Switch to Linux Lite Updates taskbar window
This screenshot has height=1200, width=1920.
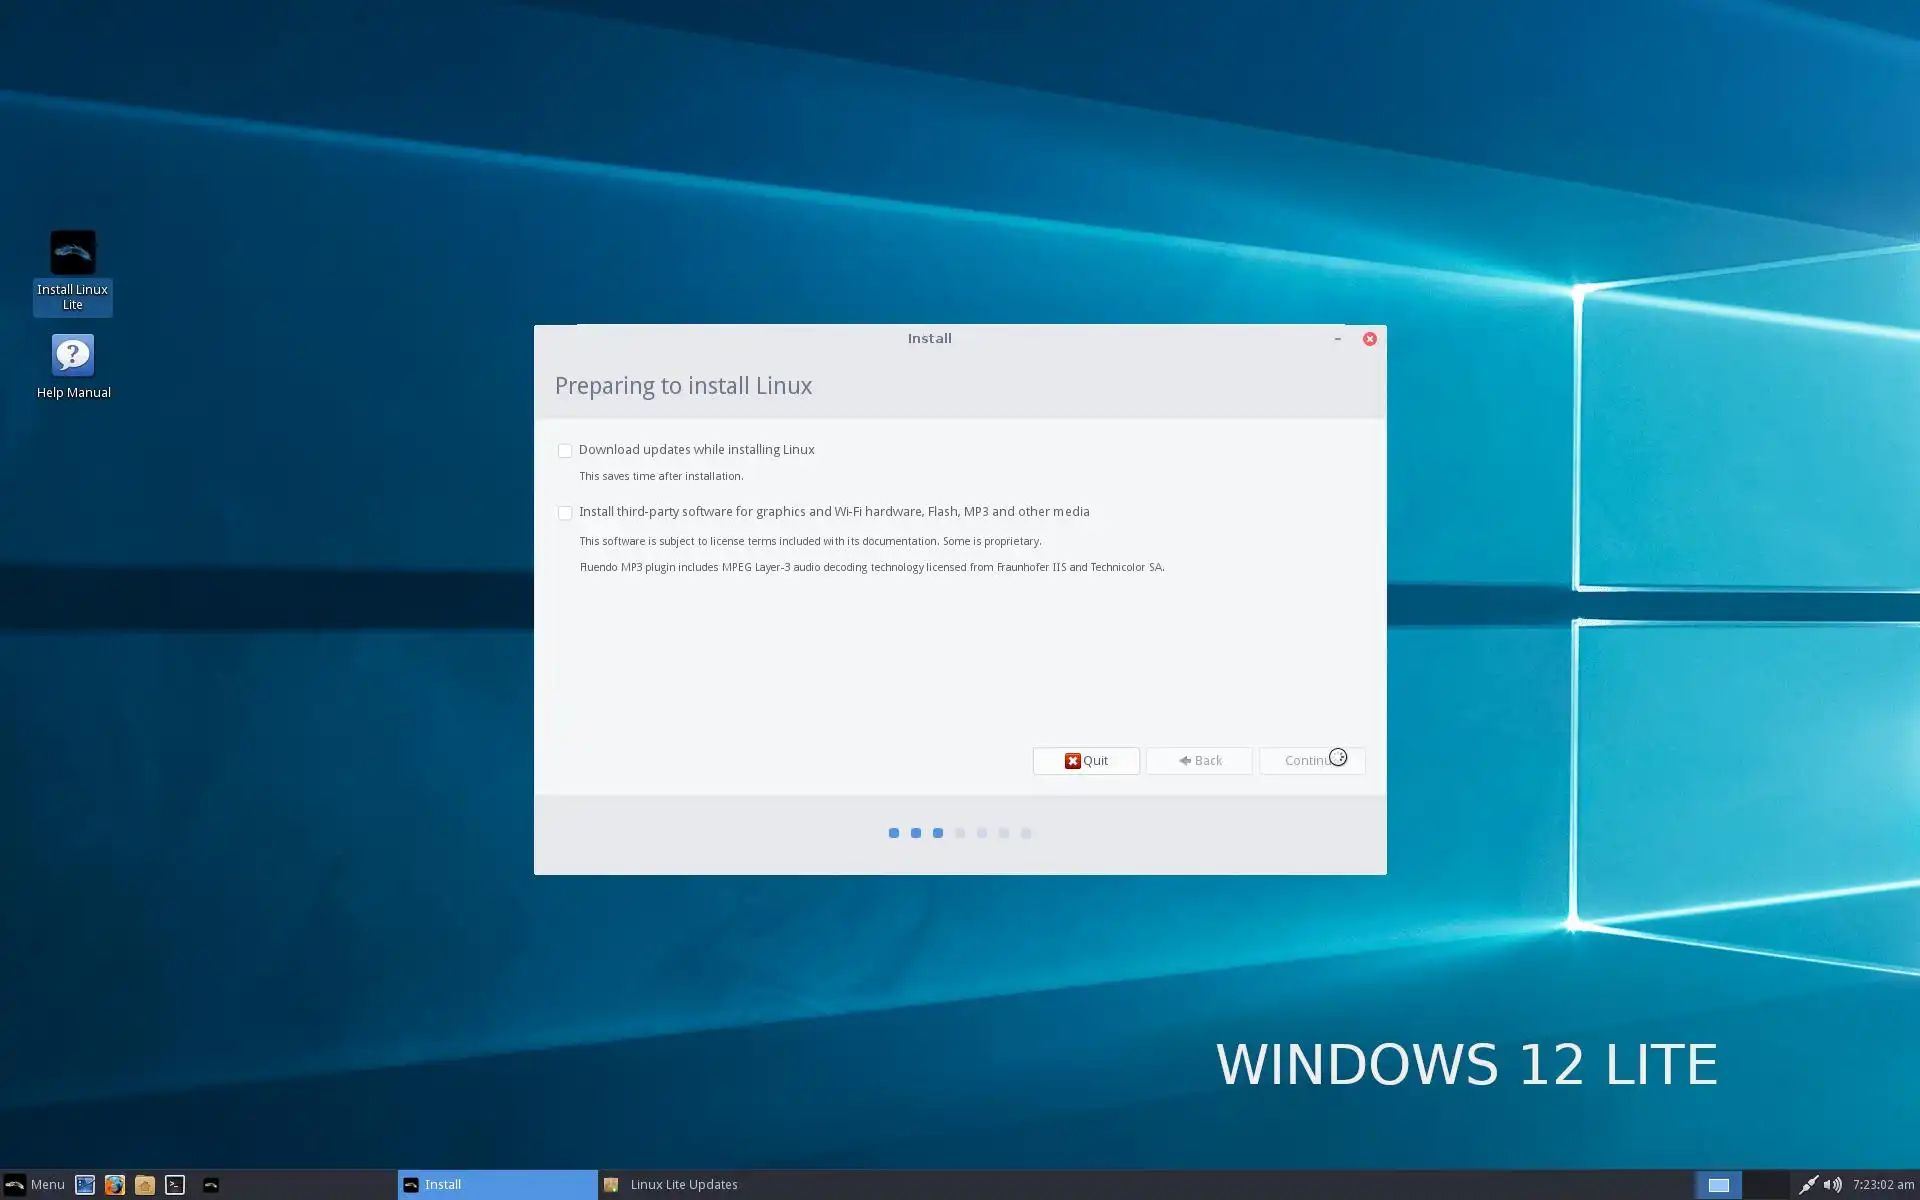pos(684,1185)
